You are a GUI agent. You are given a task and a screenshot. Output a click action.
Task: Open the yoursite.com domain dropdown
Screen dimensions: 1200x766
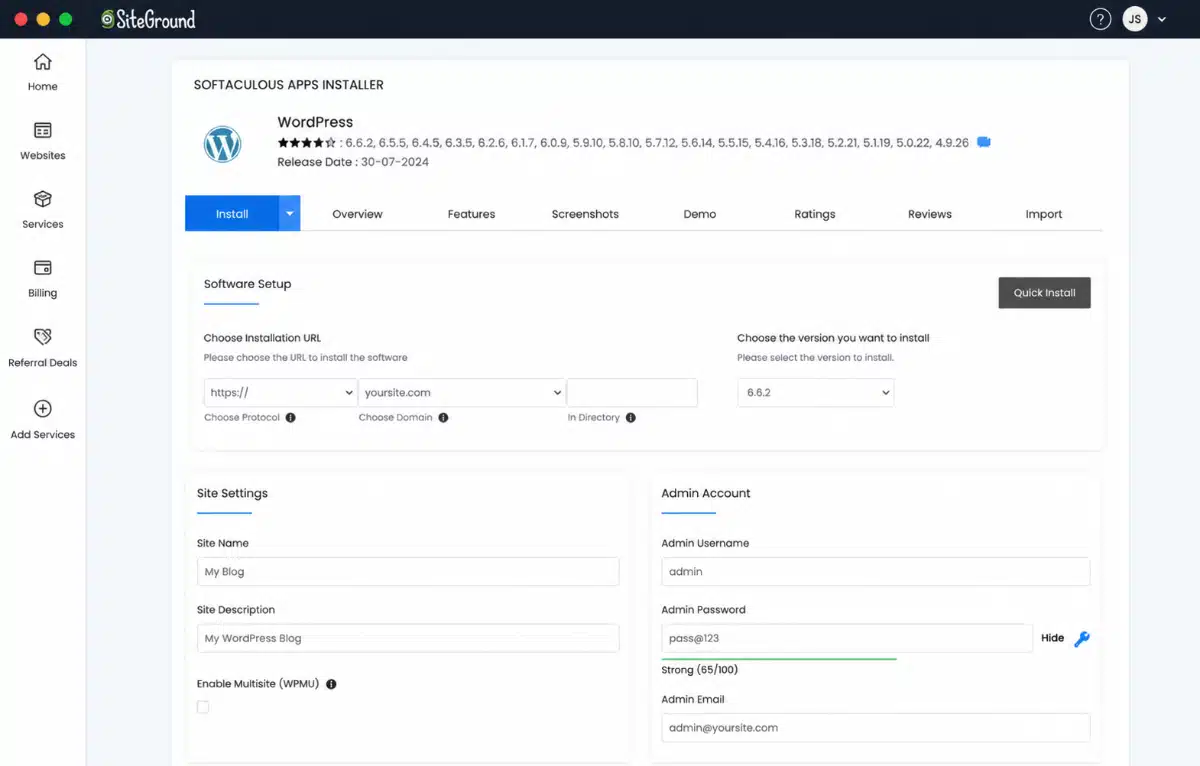[x=462, y=393]
